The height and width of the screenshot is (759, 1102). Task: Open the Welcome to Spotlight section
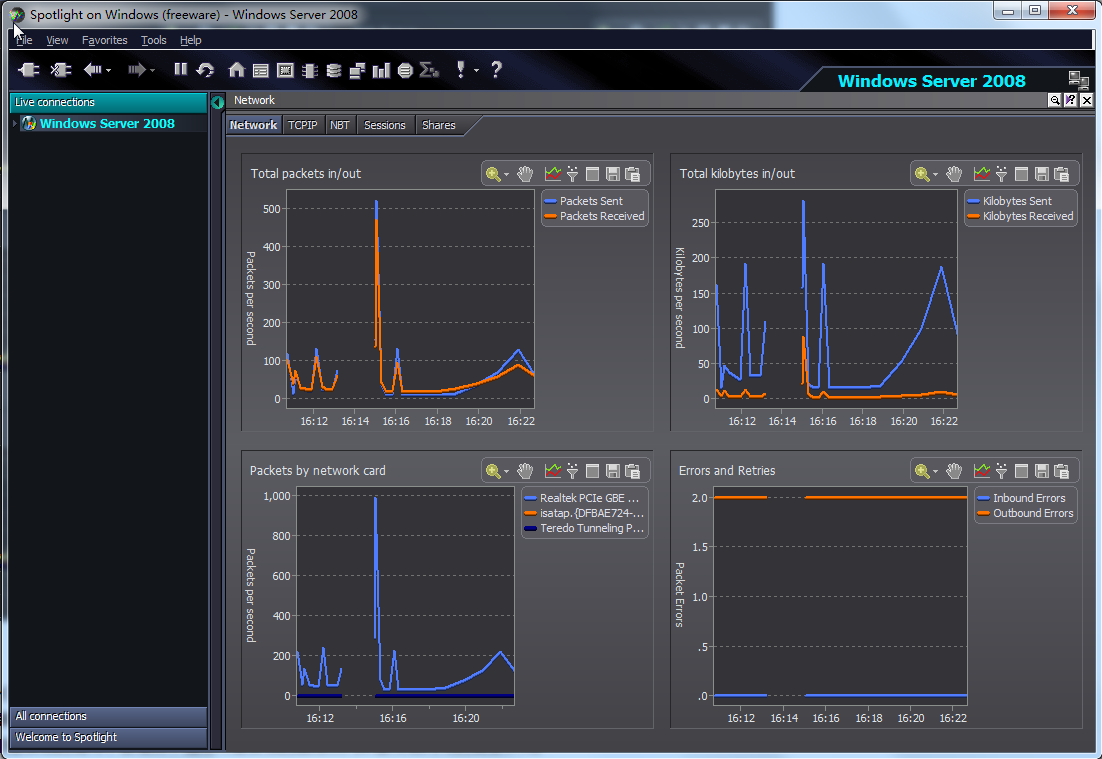coord(108,737)
